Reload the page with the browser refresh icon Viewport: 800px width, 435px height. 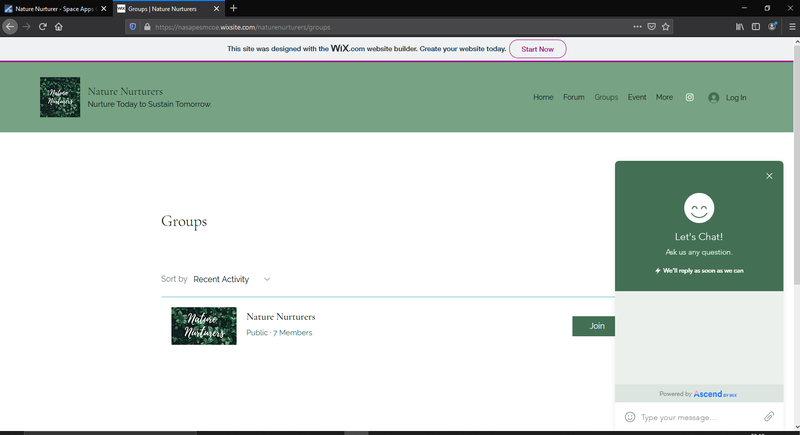[x=43, y=27]
